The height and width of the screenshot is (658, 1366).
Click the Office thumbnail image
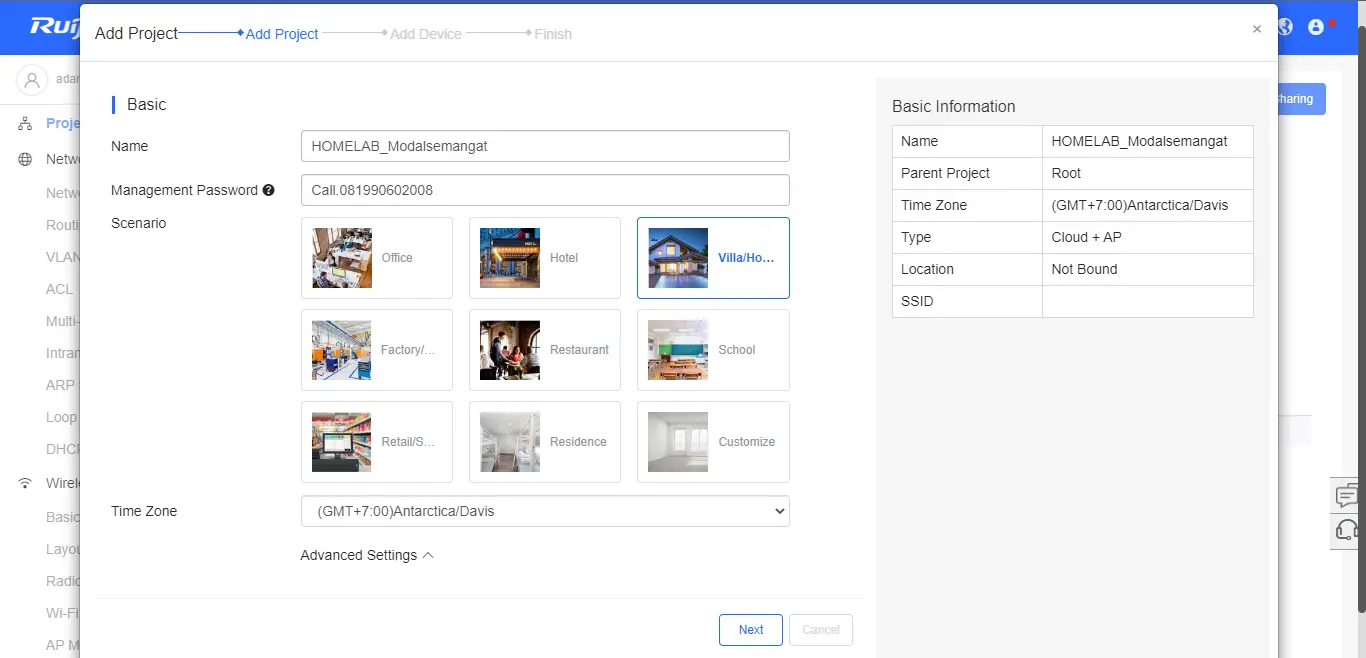[342, 258]
